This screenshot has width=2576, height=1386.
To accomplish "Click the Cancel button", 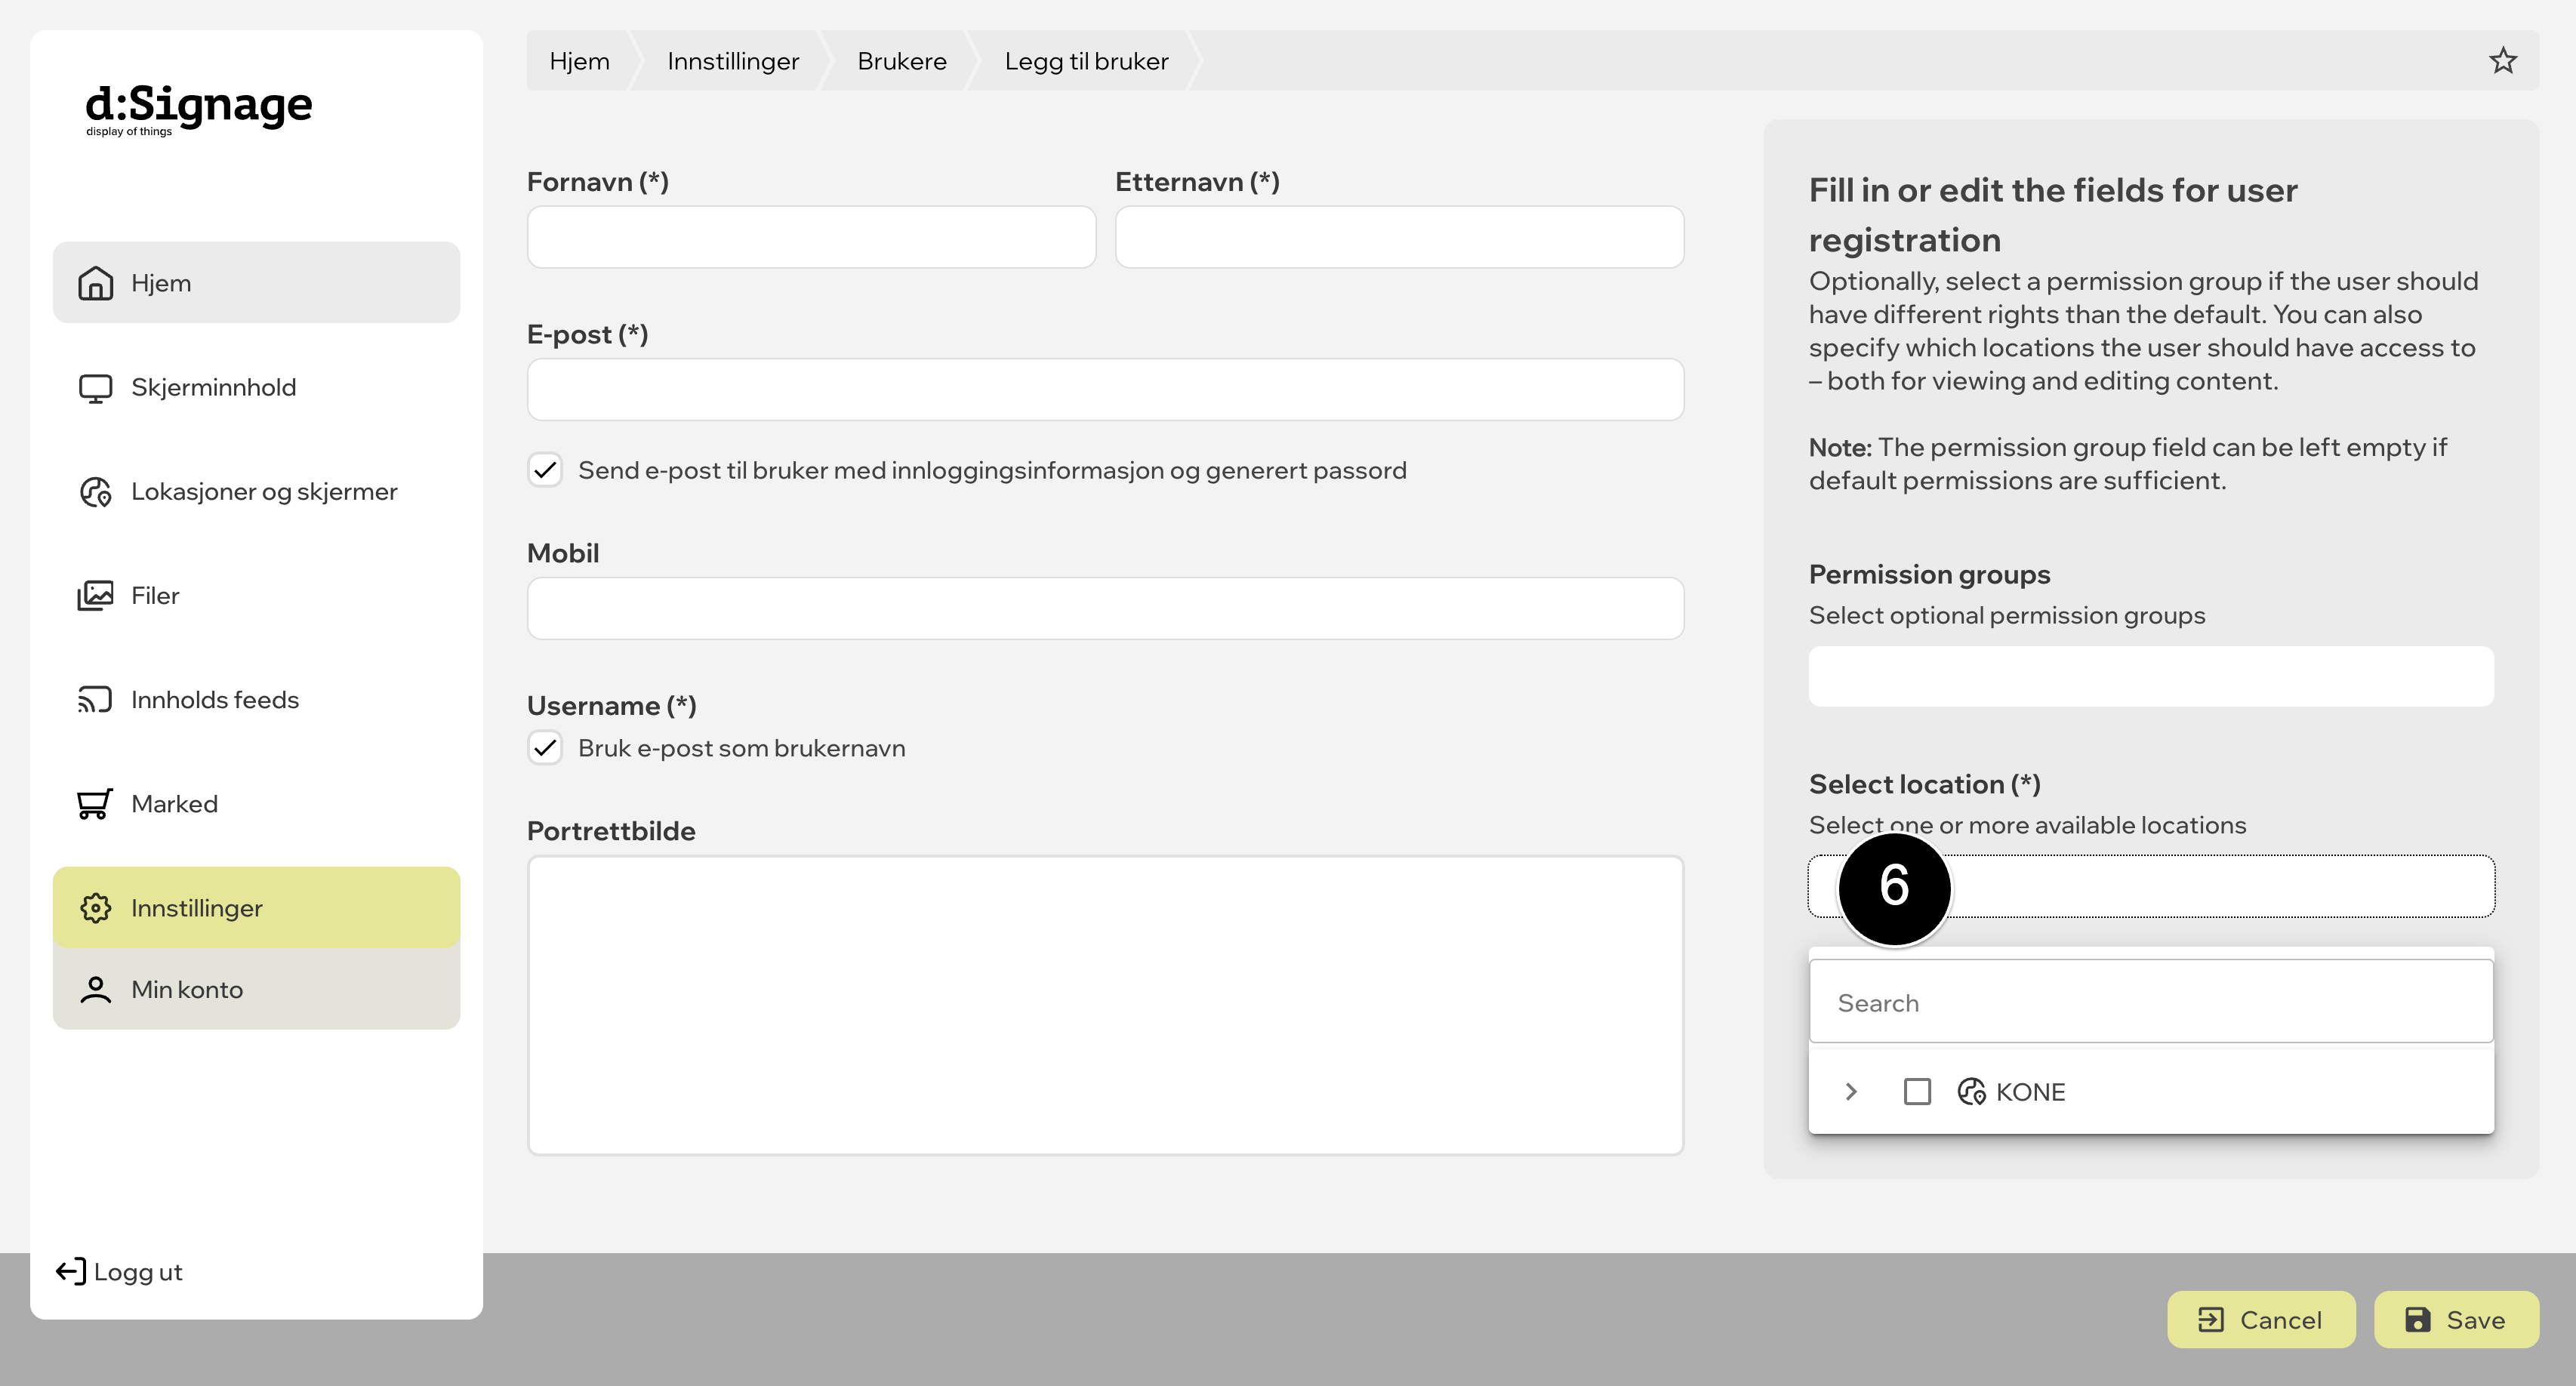I will point(2261,1320).
